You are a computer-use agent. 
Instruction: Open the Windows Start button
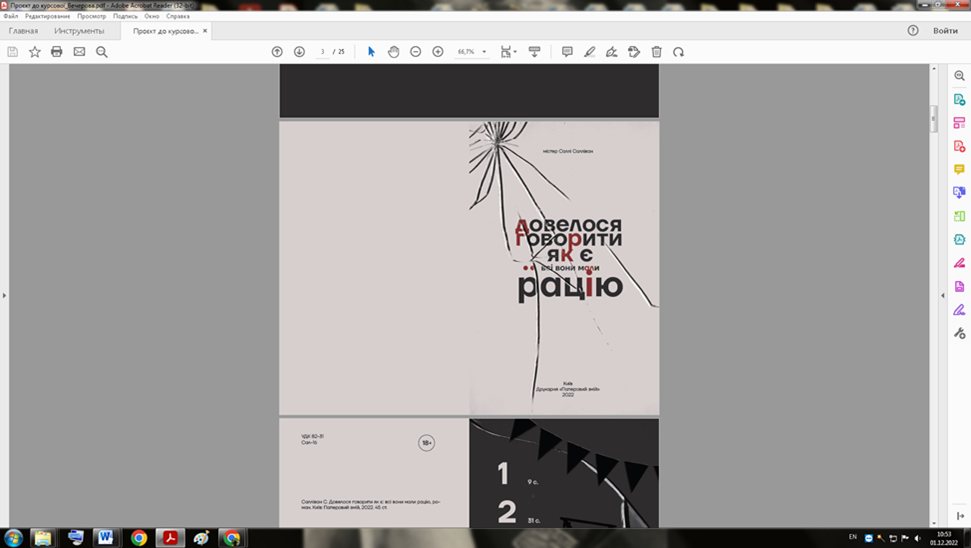click(x=13, y=537)
